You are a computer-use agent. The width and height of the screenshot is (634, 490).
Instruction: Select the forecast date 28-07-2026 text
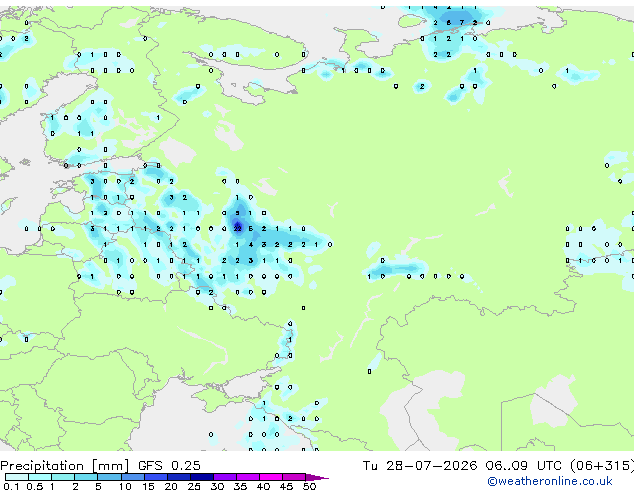click(431, 466)
